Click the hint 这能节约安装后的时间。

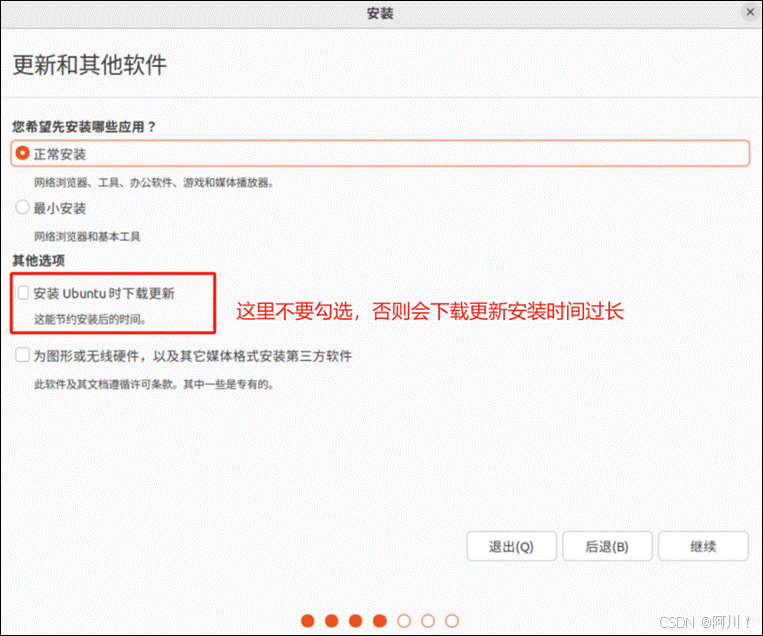[91, 319]
